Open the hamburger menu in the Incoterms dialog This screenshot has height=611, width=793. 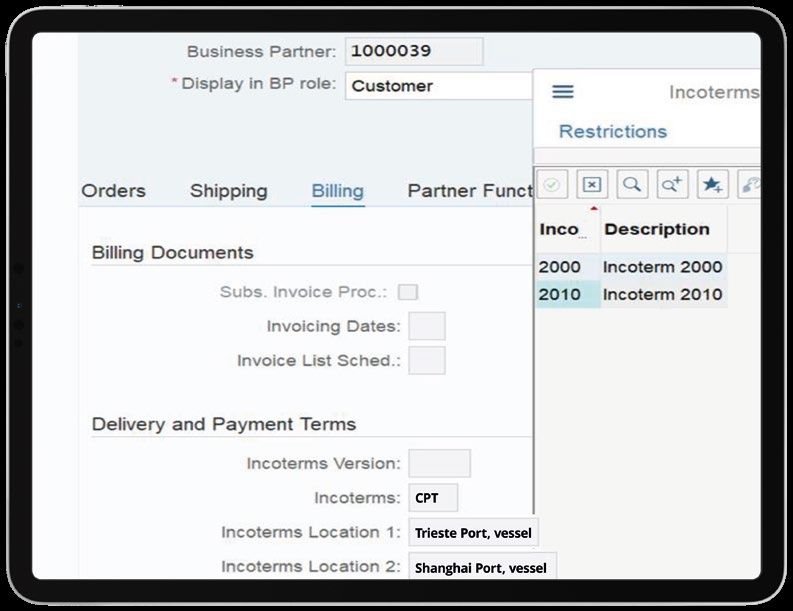562,92
